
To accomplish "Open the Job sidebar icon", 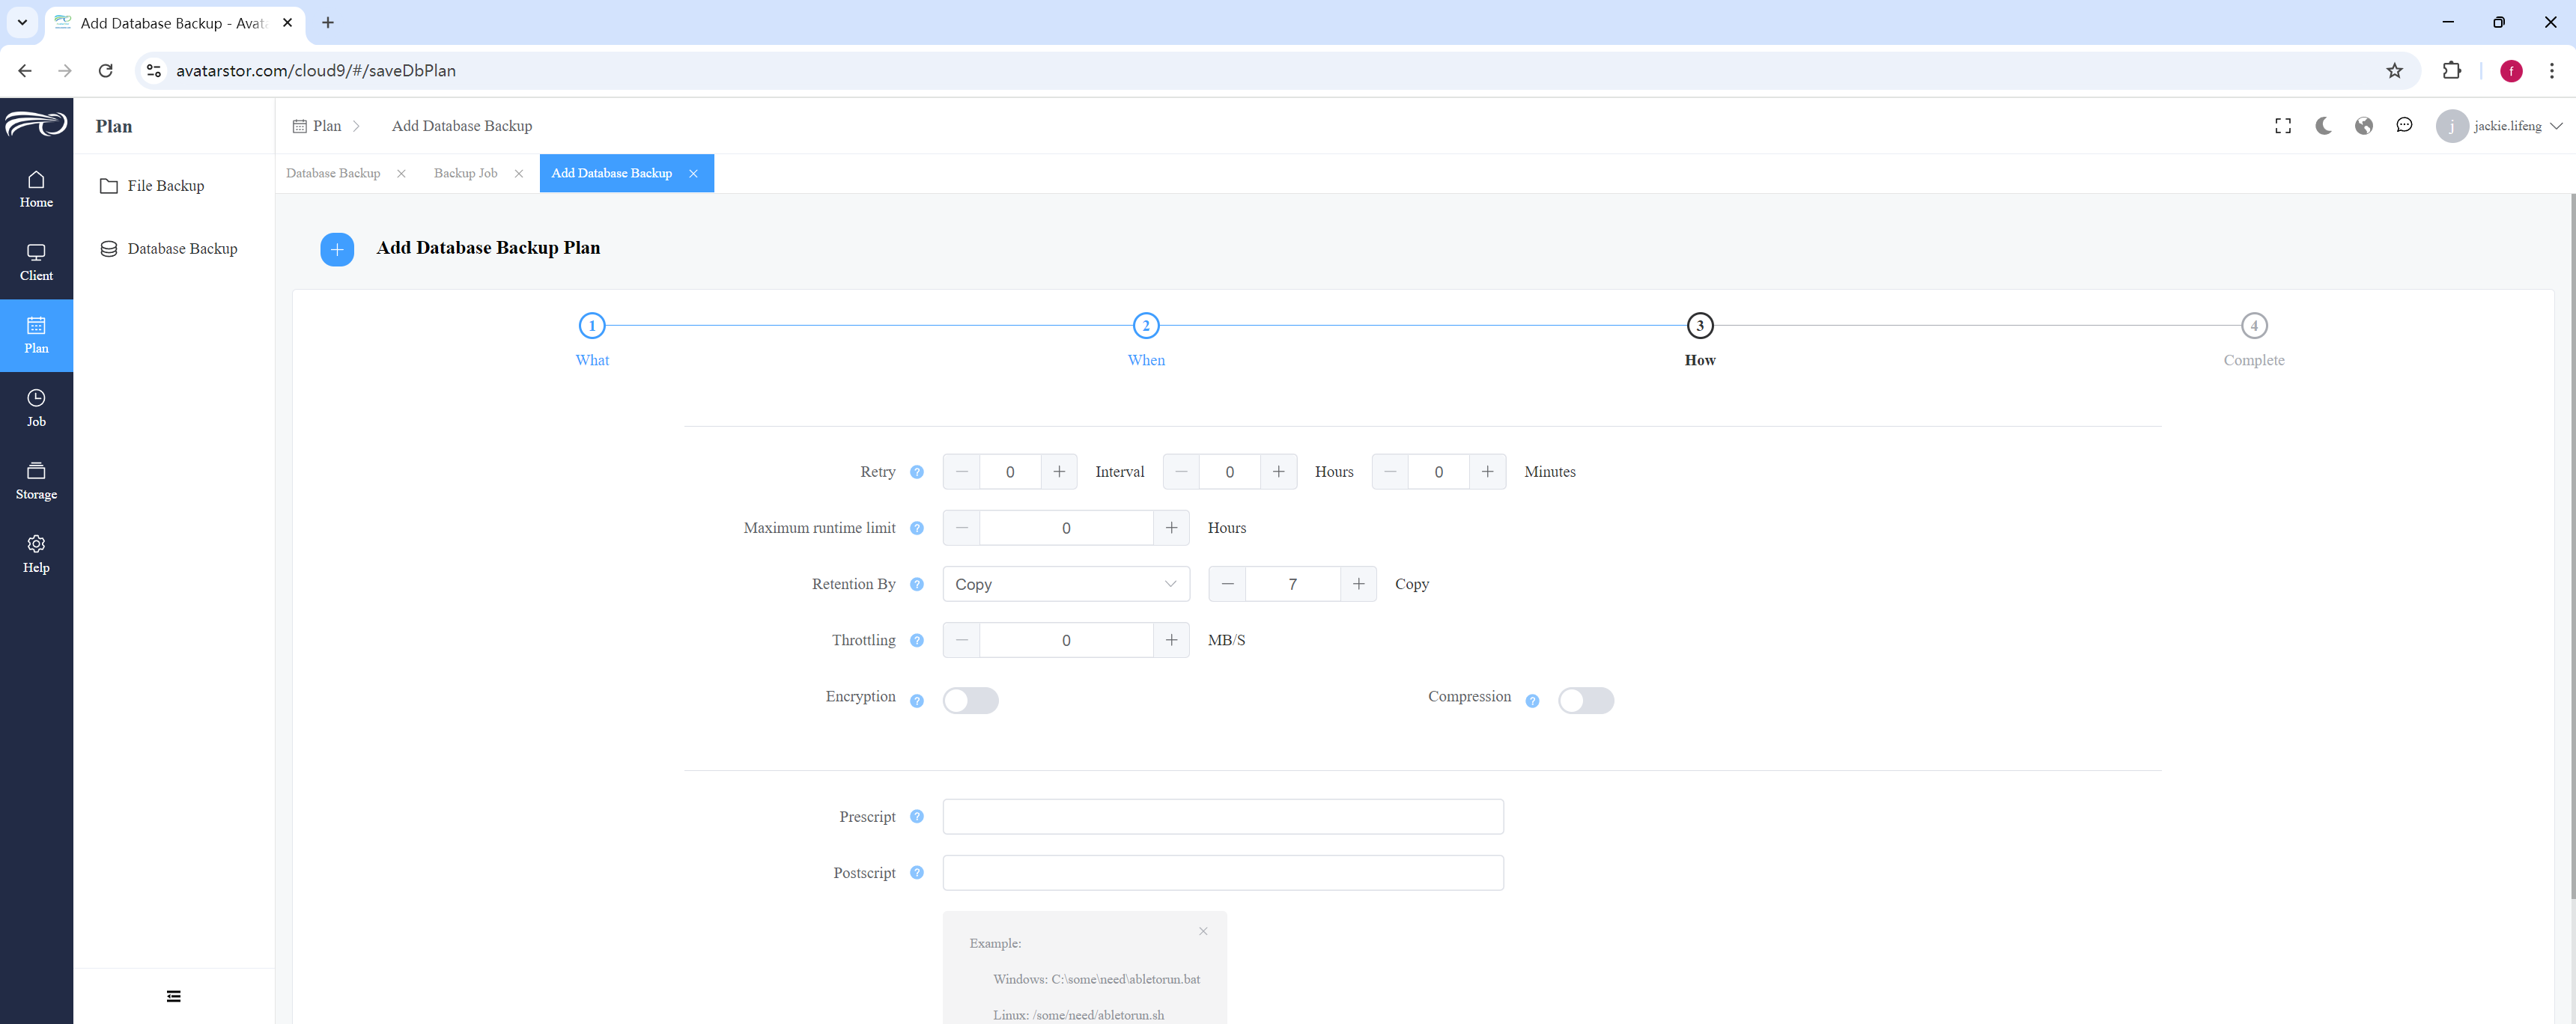I will tap(36, 398).
